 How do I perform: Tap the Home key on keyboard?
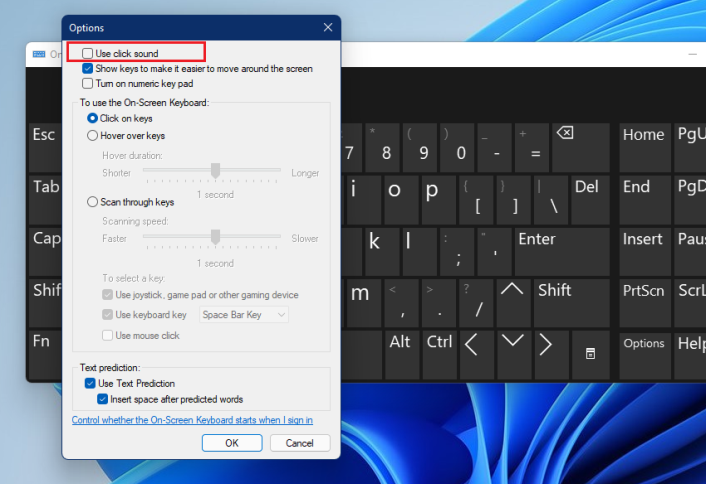point(645,147)
